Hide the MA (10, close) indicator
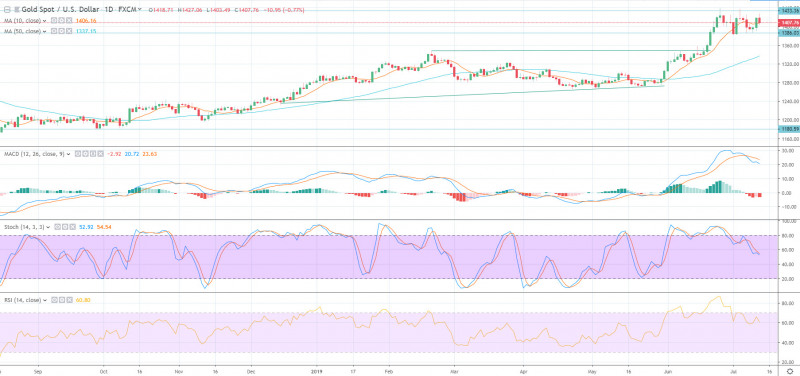Screen dimensions: 800x376 tap(54, 20)
